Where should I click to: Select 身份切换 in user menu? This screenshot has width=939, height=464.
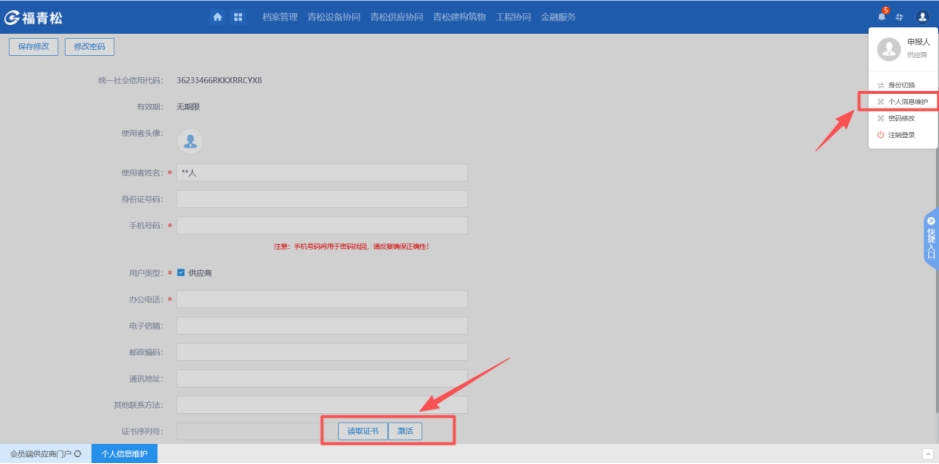coord(901,85)
